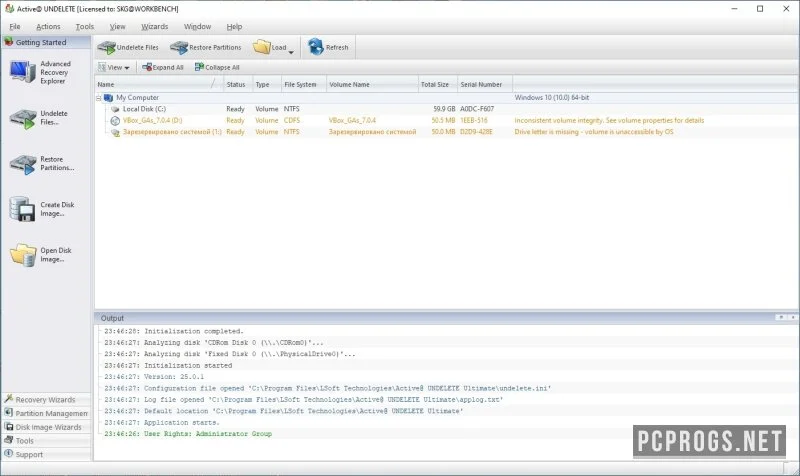This screenshot has height=476, width=800.
Task: Sort by the Volume Name column header
Action: pos(372,84)
